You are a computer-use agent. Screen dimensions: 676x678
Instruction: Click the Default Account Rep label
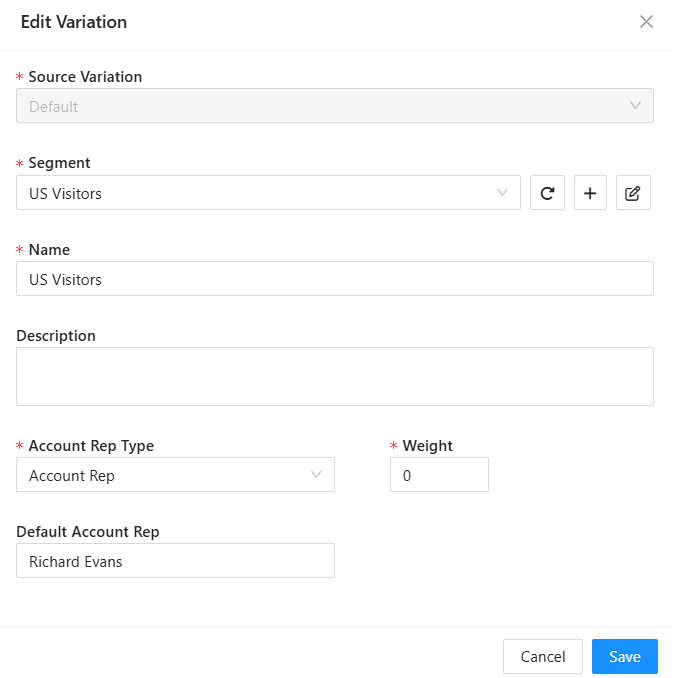coord(88,532)
